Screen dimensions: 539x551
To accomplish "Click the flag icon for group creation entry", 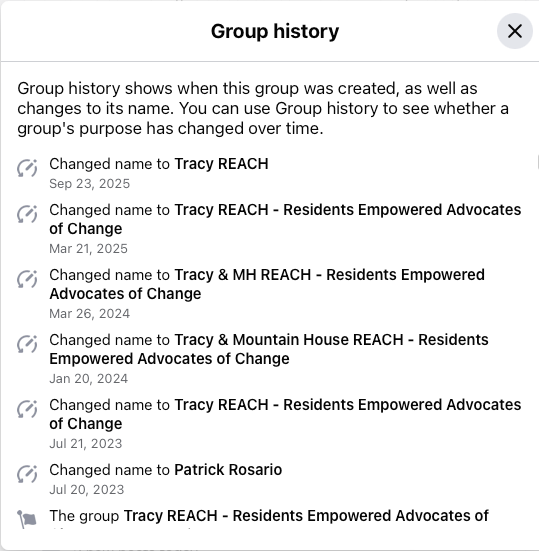I will (x=27, y=519).
